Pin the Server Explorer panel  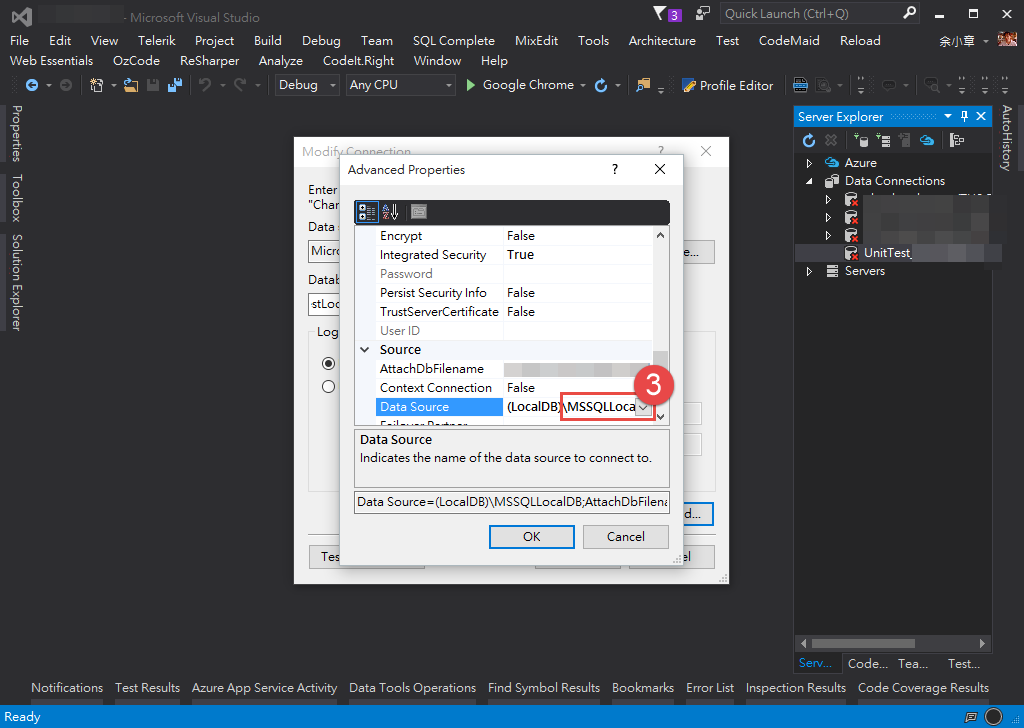click(965, 116)
